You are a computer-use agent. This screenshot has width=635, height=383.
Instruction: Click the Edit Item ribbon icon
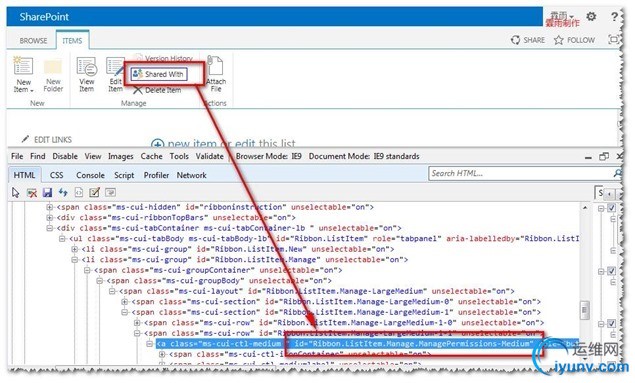coord(115,66)
